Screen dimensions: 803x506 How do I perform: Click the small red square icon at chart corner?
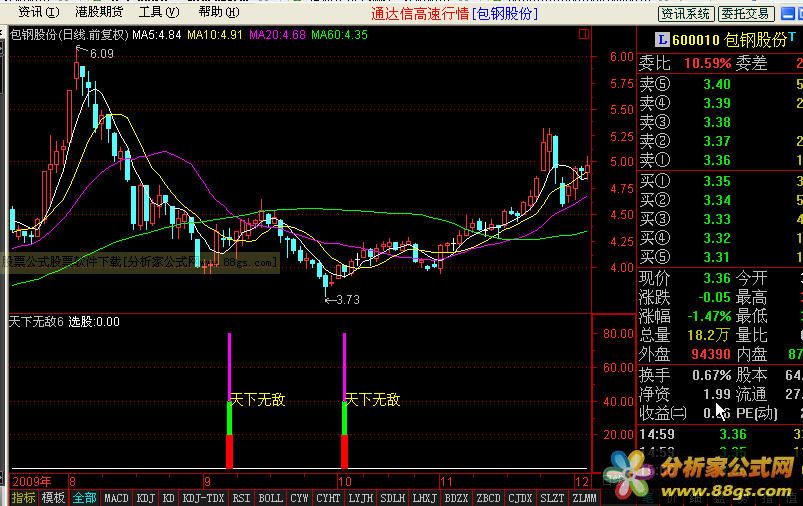tap(583, 34)
